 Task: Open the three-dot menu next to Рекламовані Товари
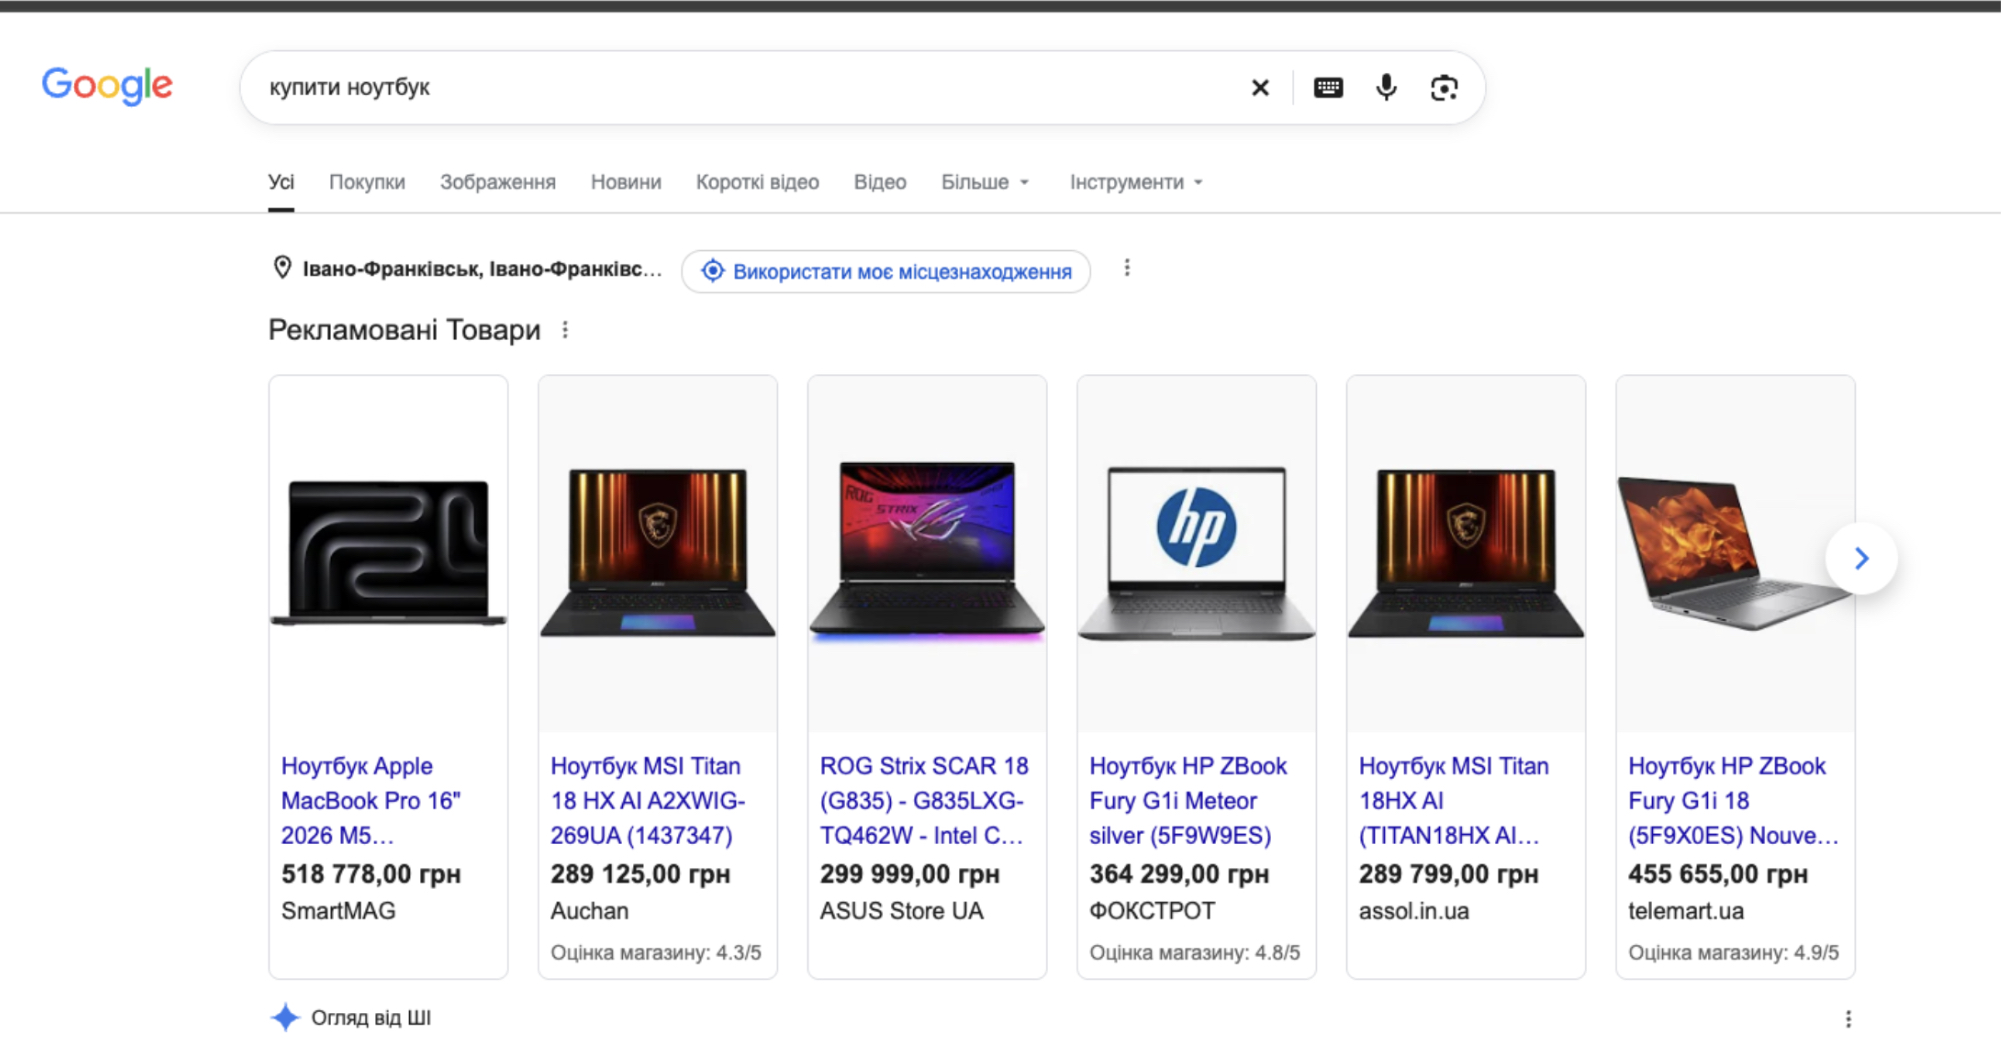(565, 330)
